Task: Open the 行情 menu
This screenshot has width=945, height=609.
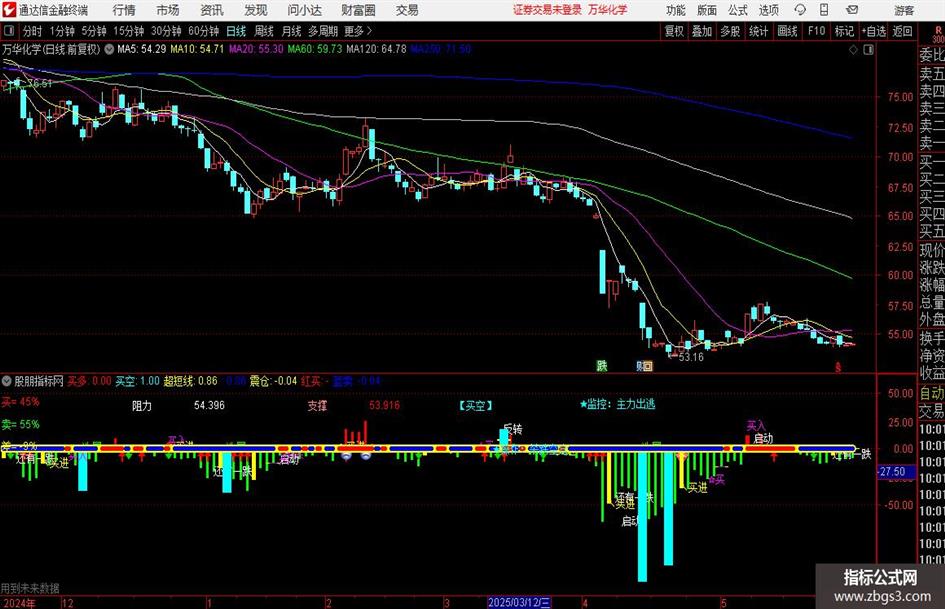Action: (124, 10)
